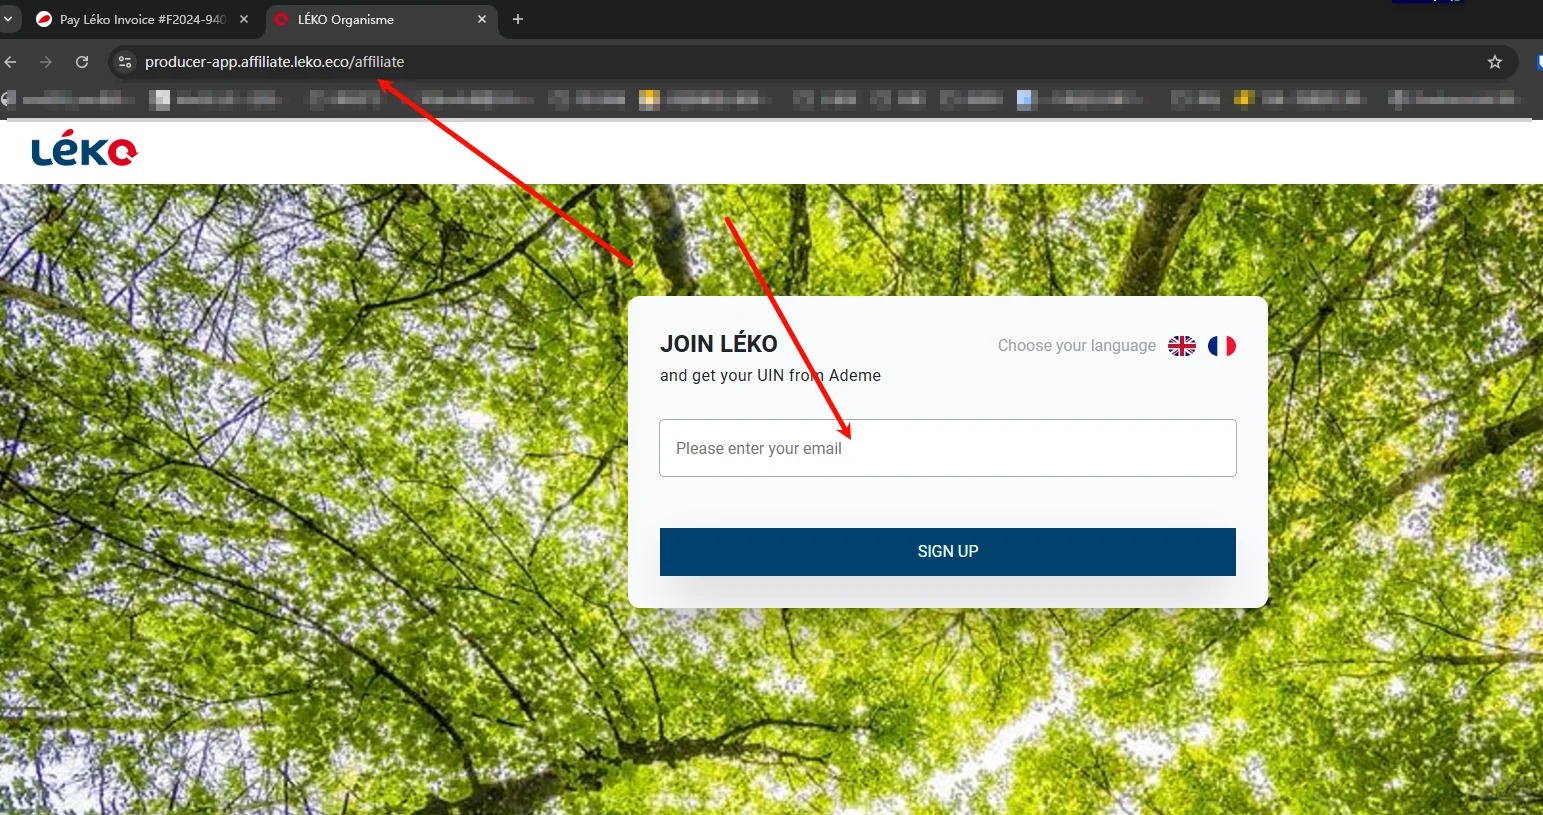Focus the 'Please enter your email' field
1543x815 pixels.
[947, 448]
